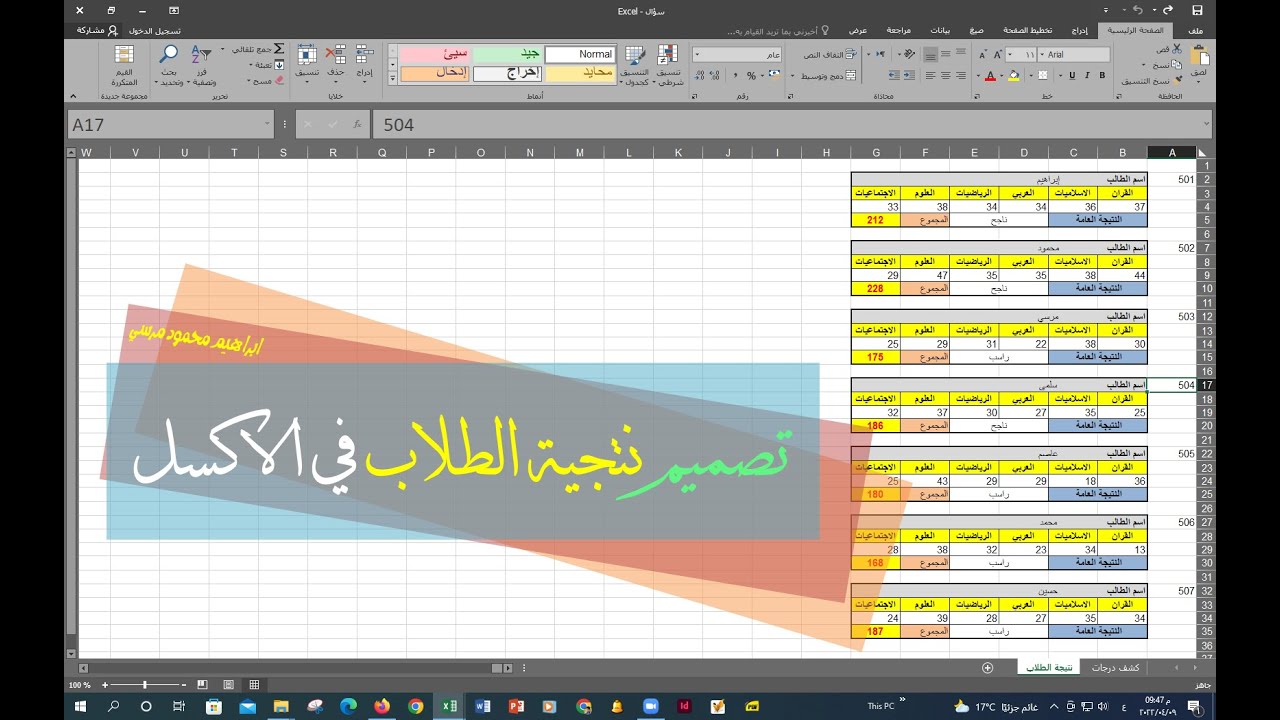Click the zoom level slider
Screen dimensions: 1280x720
pos(145,685)
